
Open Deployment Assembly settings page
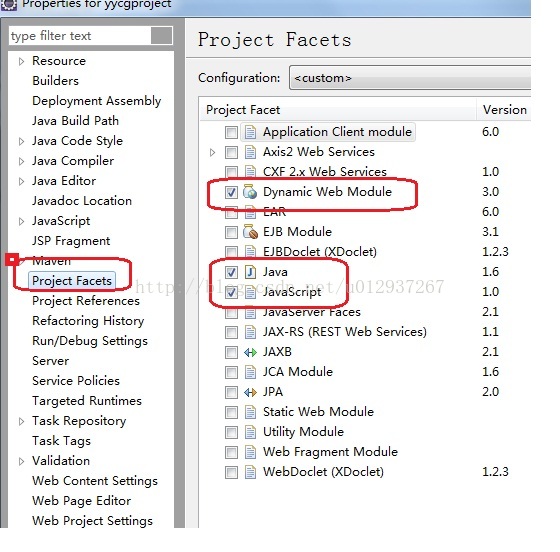pos(96,101)
